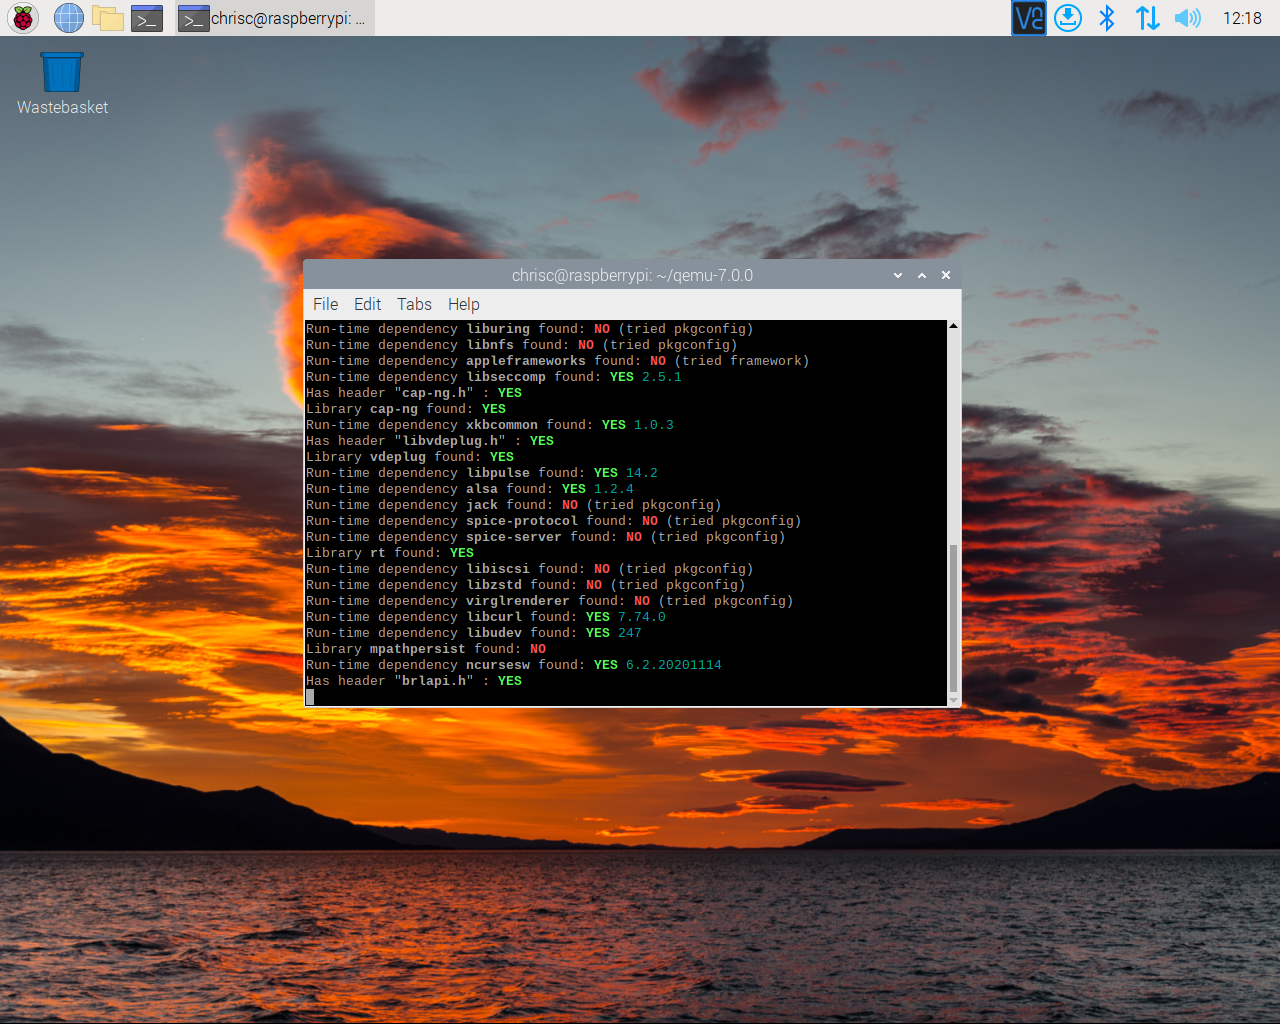Screen dimensions: 1280x1024
Task: Open the Bluetooth tray menu
Action: click(x=1107, y=18)
